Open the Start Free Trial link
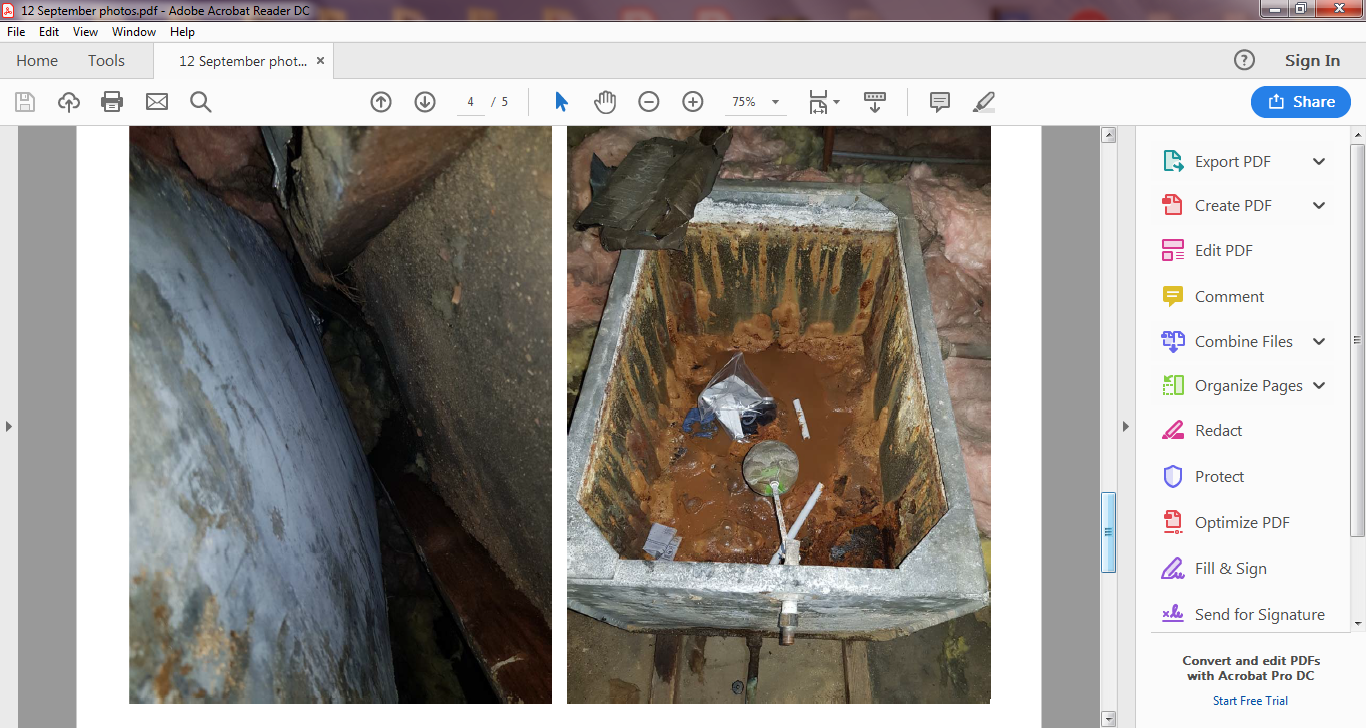 (1250, 701)
